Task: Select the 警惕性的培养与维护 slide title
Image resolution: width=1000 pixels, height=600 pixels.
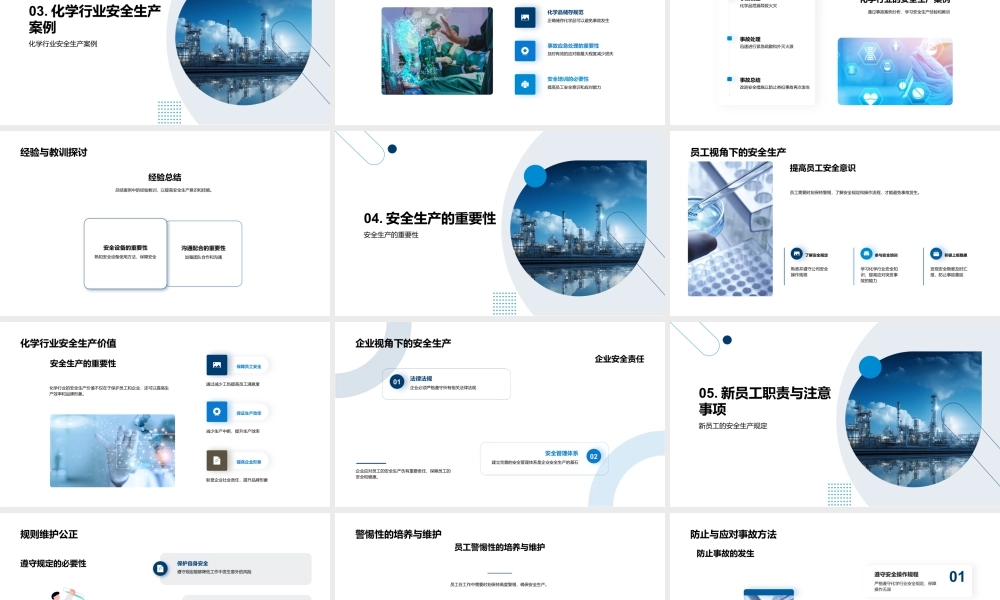Action: 399,534
